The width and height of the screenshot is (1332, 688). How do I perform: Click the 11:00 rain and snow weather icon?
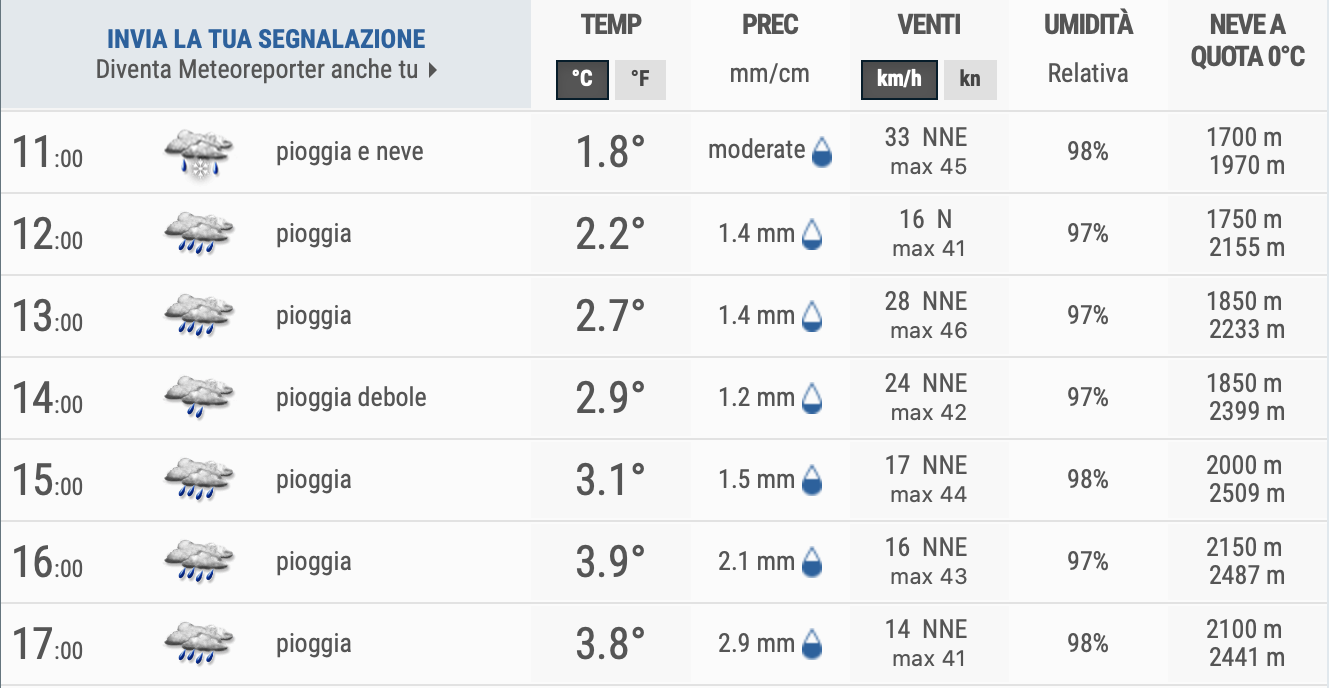198,153
